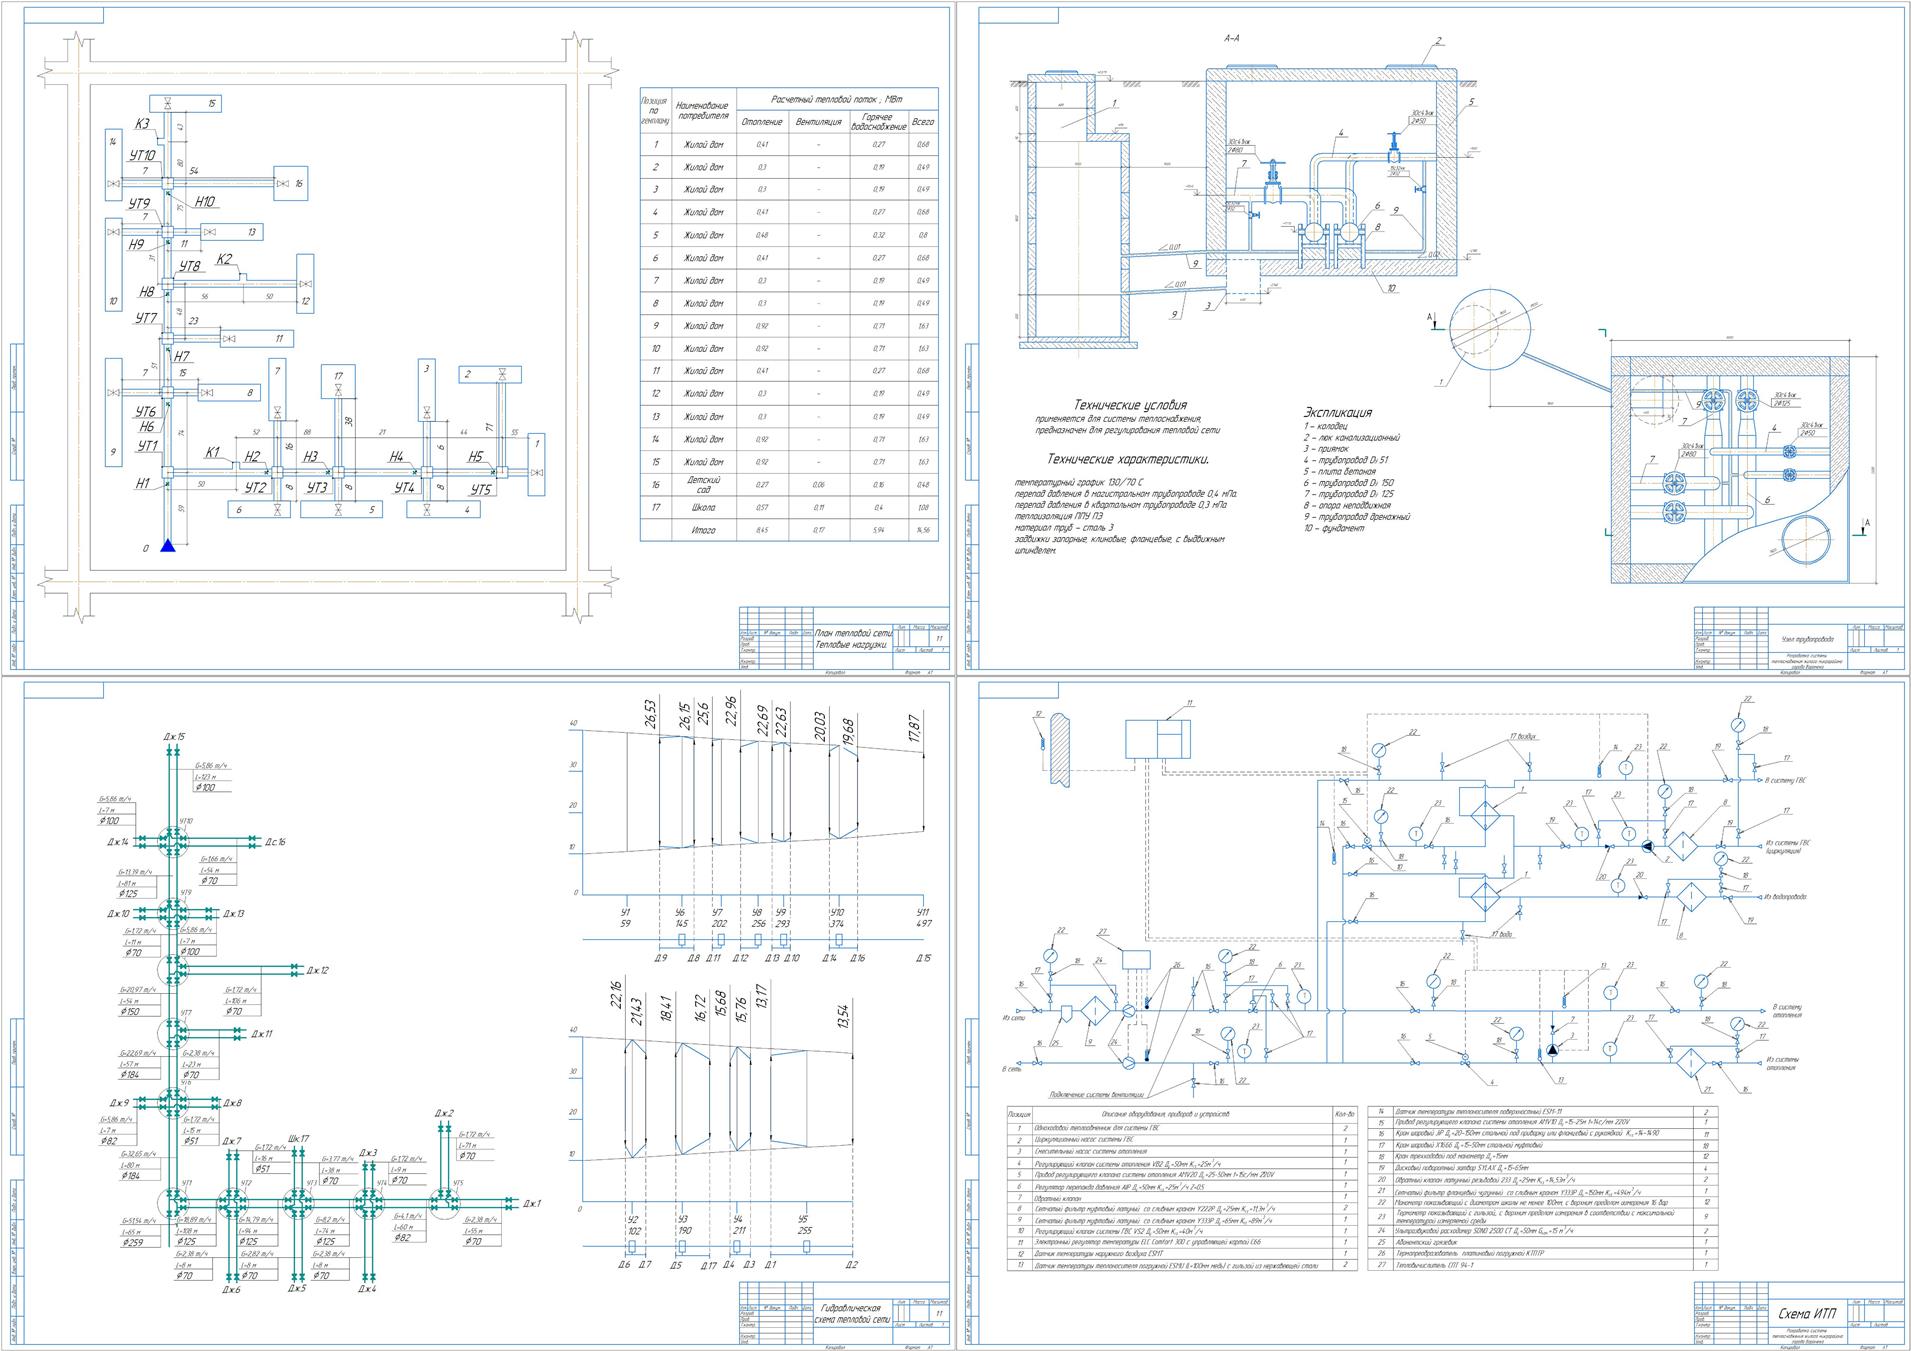Select 'Гидравлическая схема тепловой сети' title text
The width and height of the screenshot is (1911, 1351).
[x=854, y=1313]
